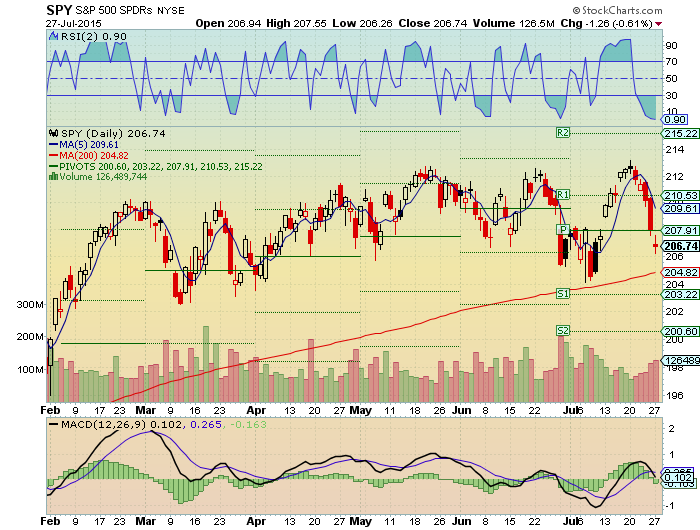Screen dimensions: 700x530
Task: Click the 207.91 price axis tag
Action: pyautogui.click(x=681, y=230)
